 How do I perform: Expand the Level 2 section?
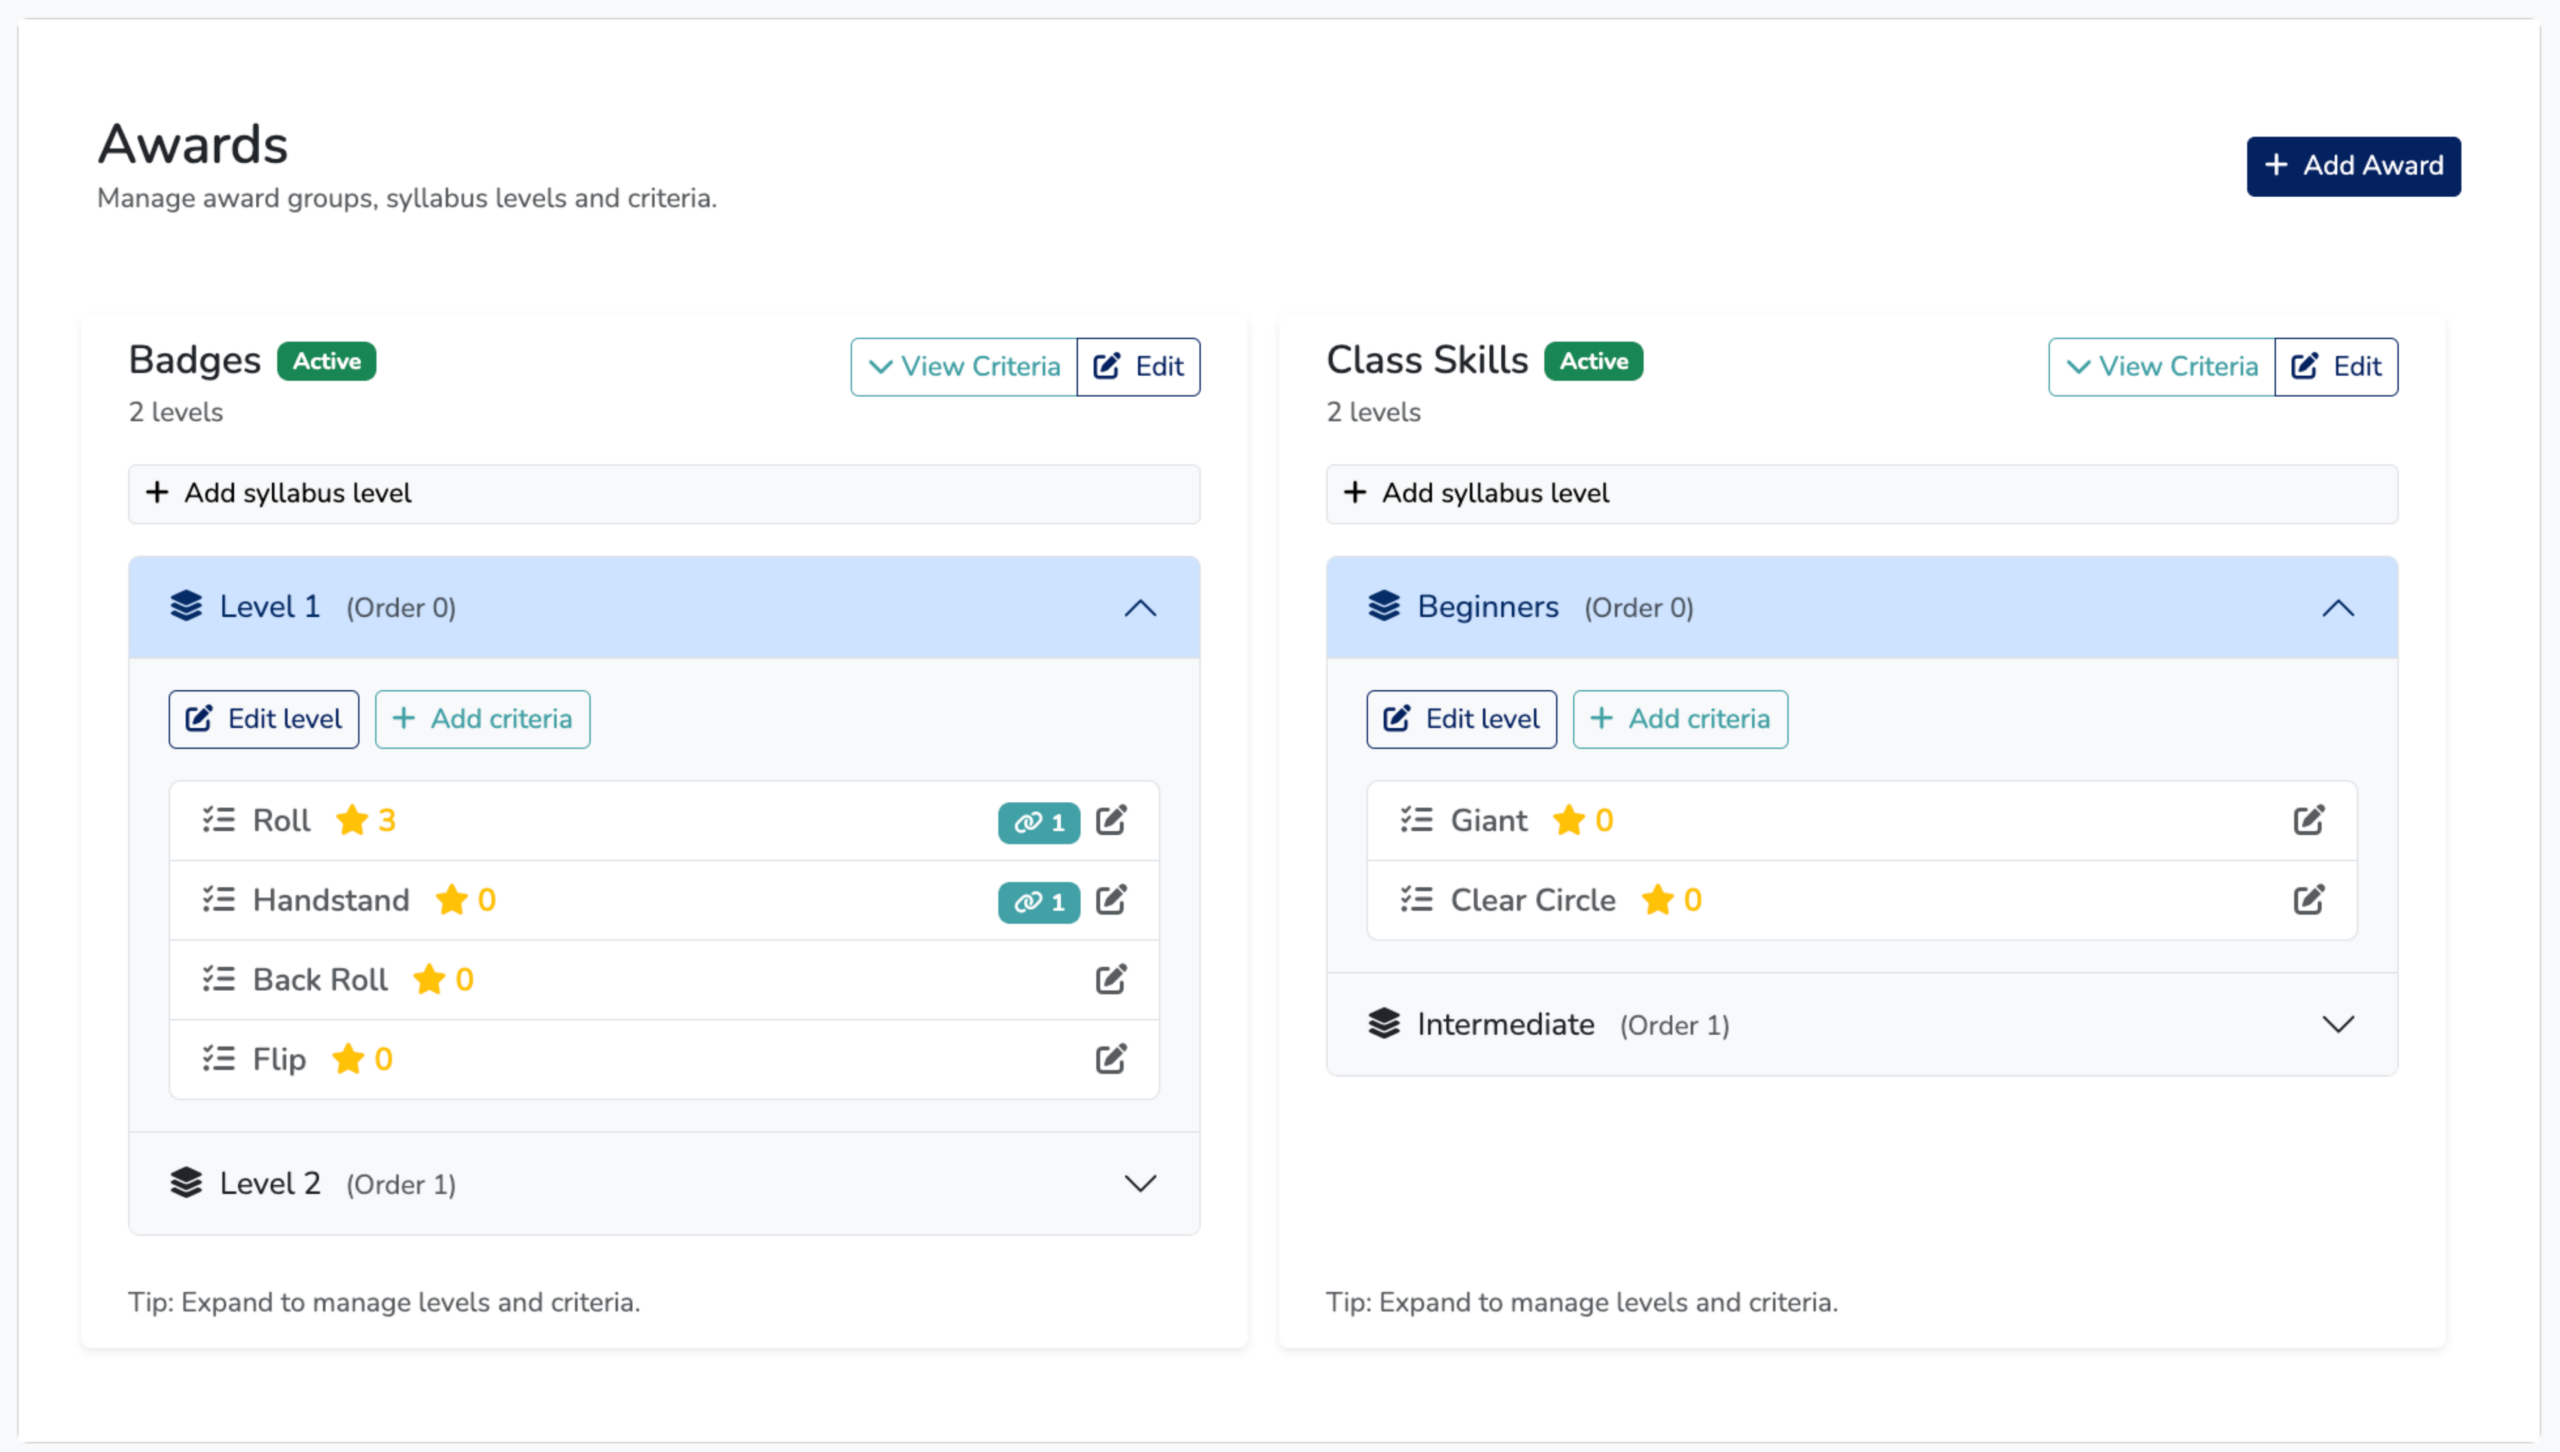[1139, 1184]
